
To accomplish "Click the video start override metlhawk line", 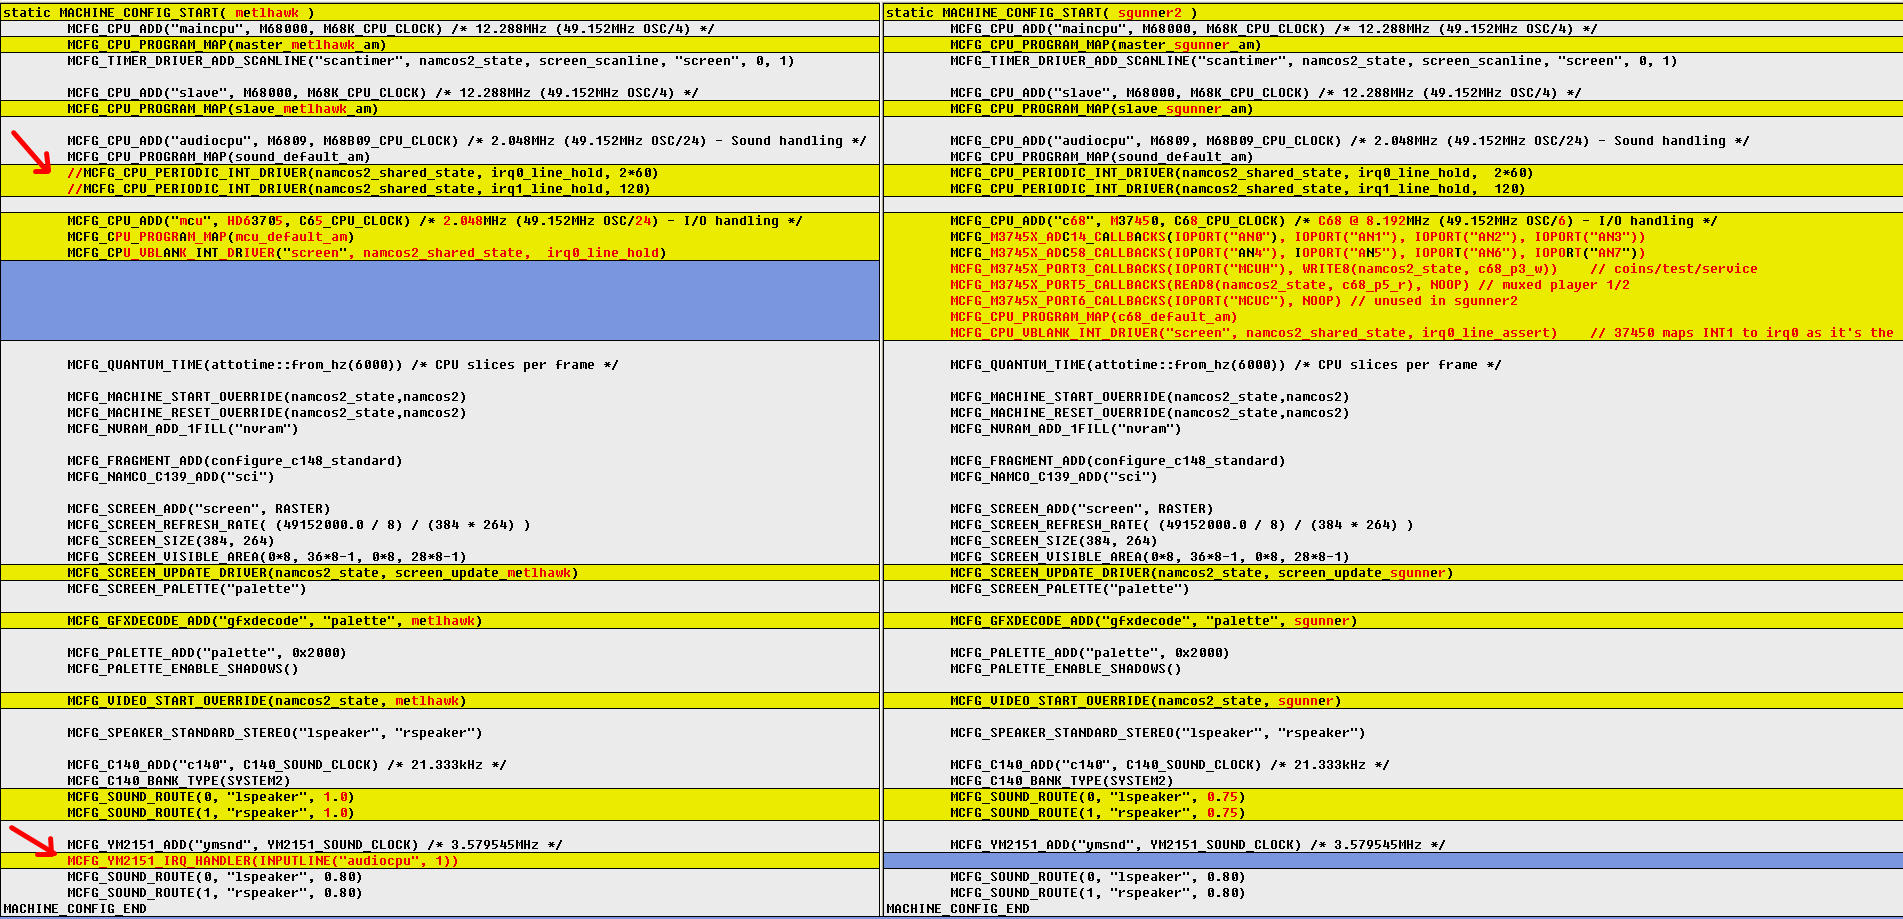I will pos(266,701).
